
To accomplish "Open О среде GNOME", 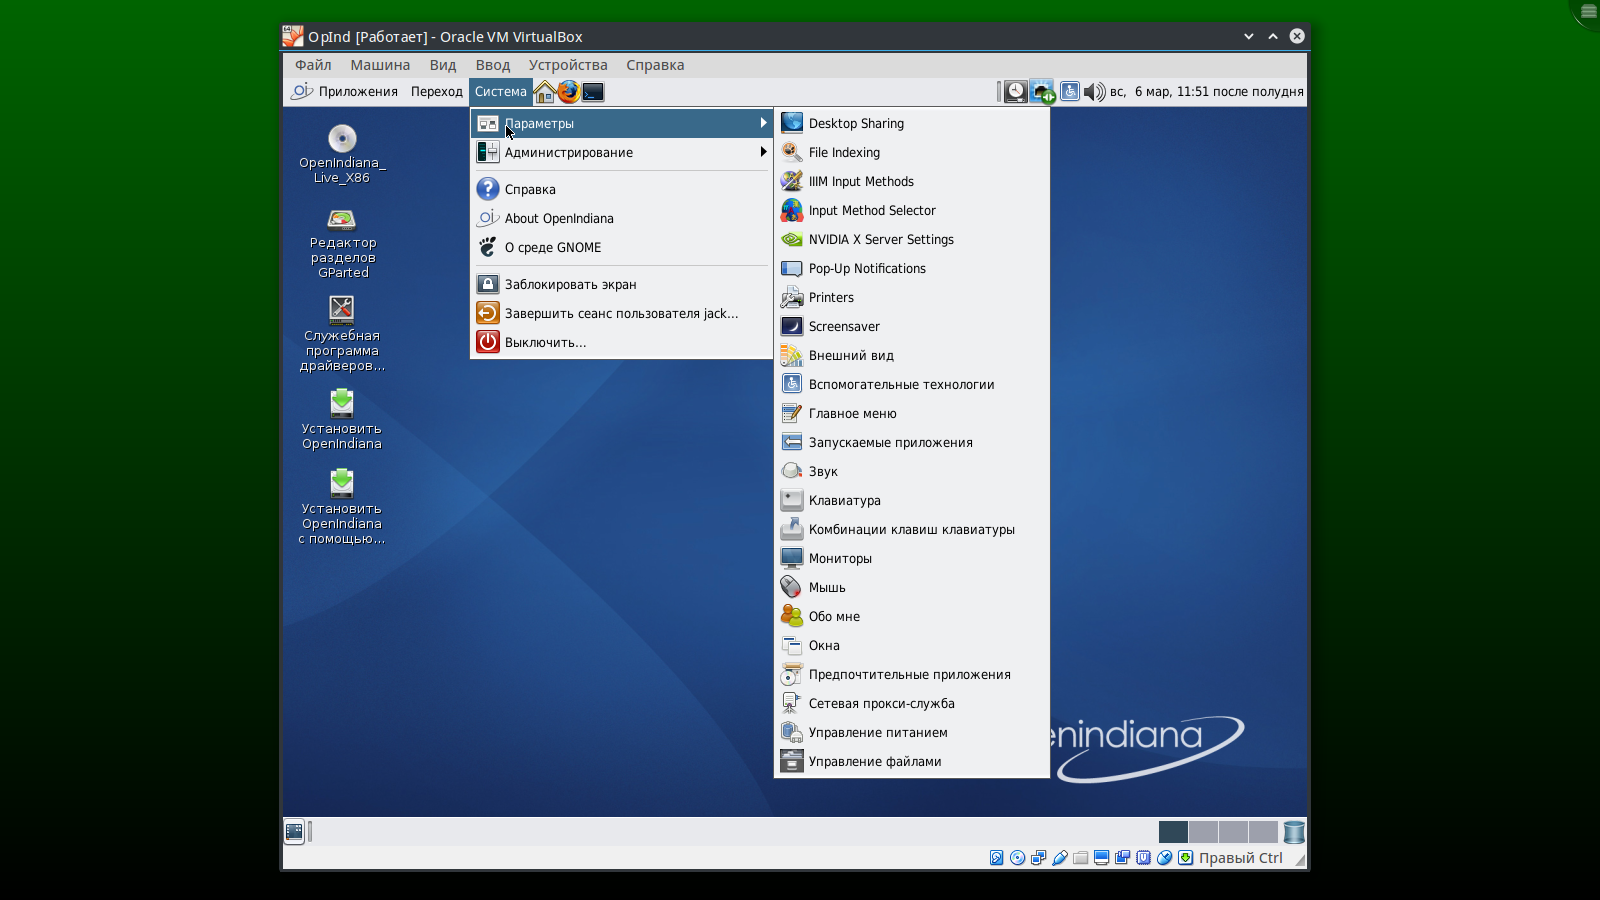I will click(622, 247).
